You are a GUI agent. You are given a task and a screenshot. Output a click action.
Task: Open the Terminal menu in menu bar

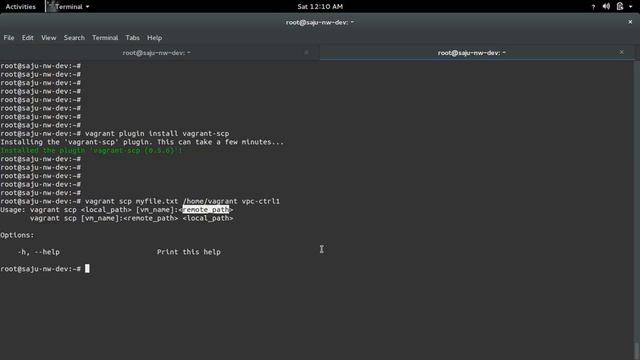click(x=105, y=38)
